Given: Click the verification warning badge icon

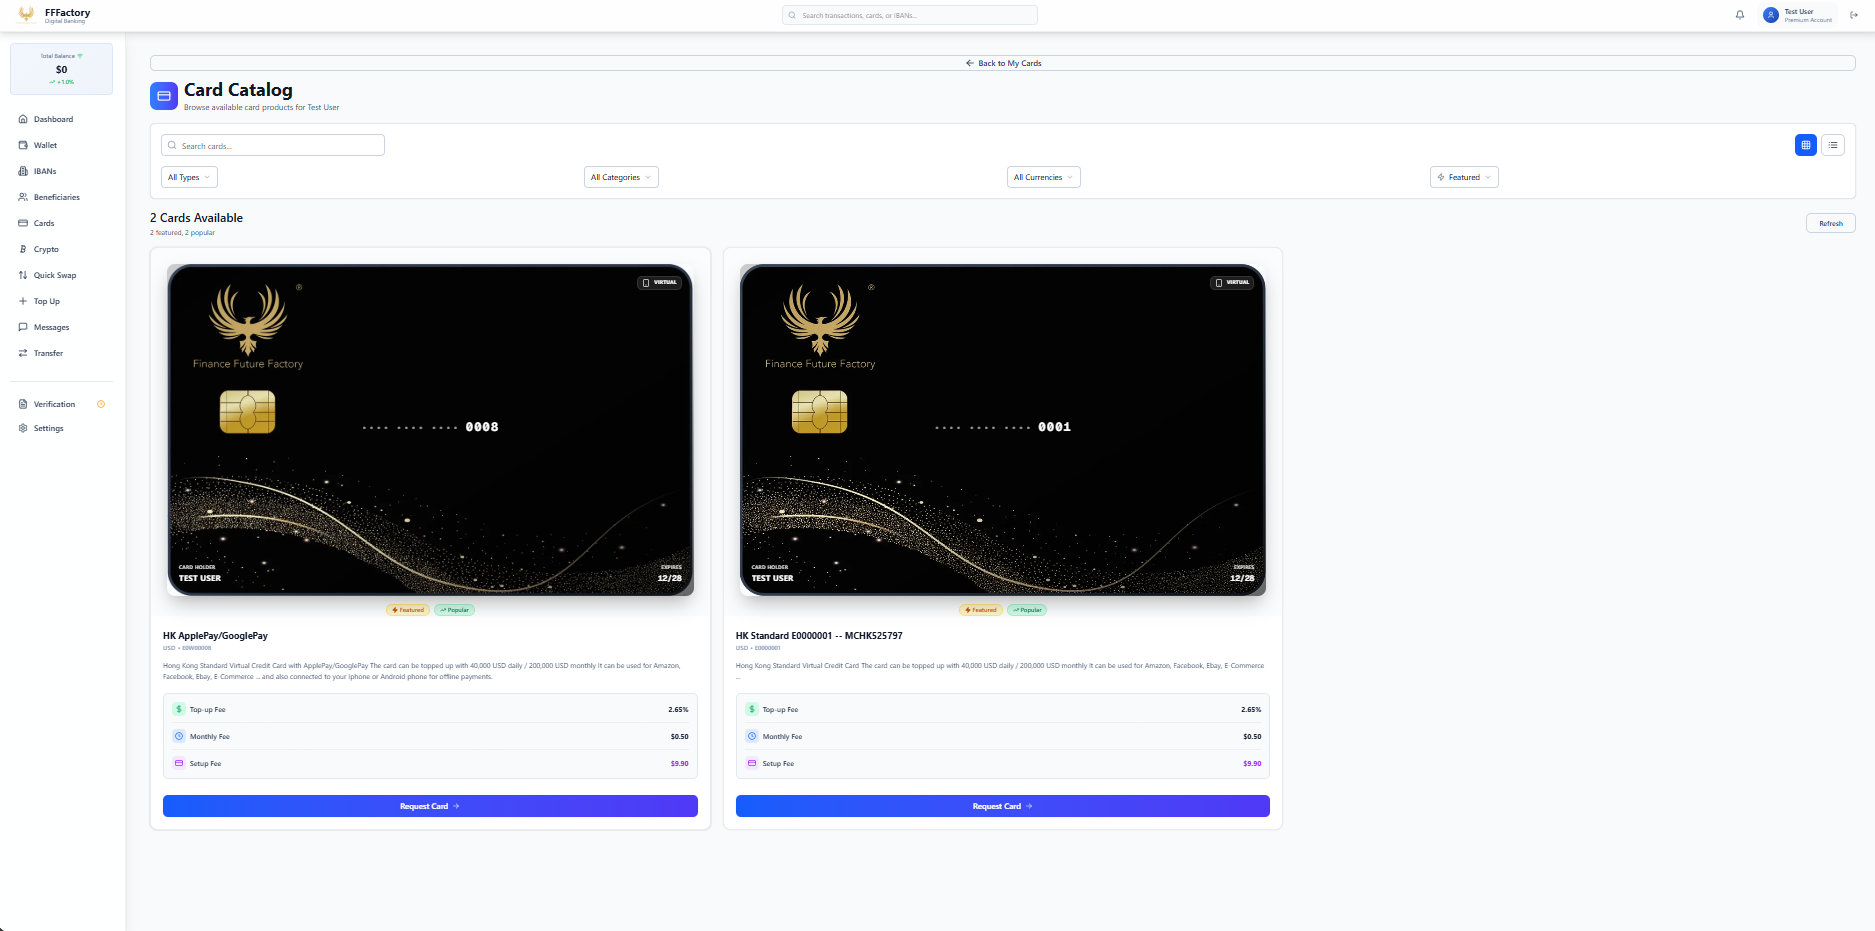Looking at the screenshot, I should (101, 404).
